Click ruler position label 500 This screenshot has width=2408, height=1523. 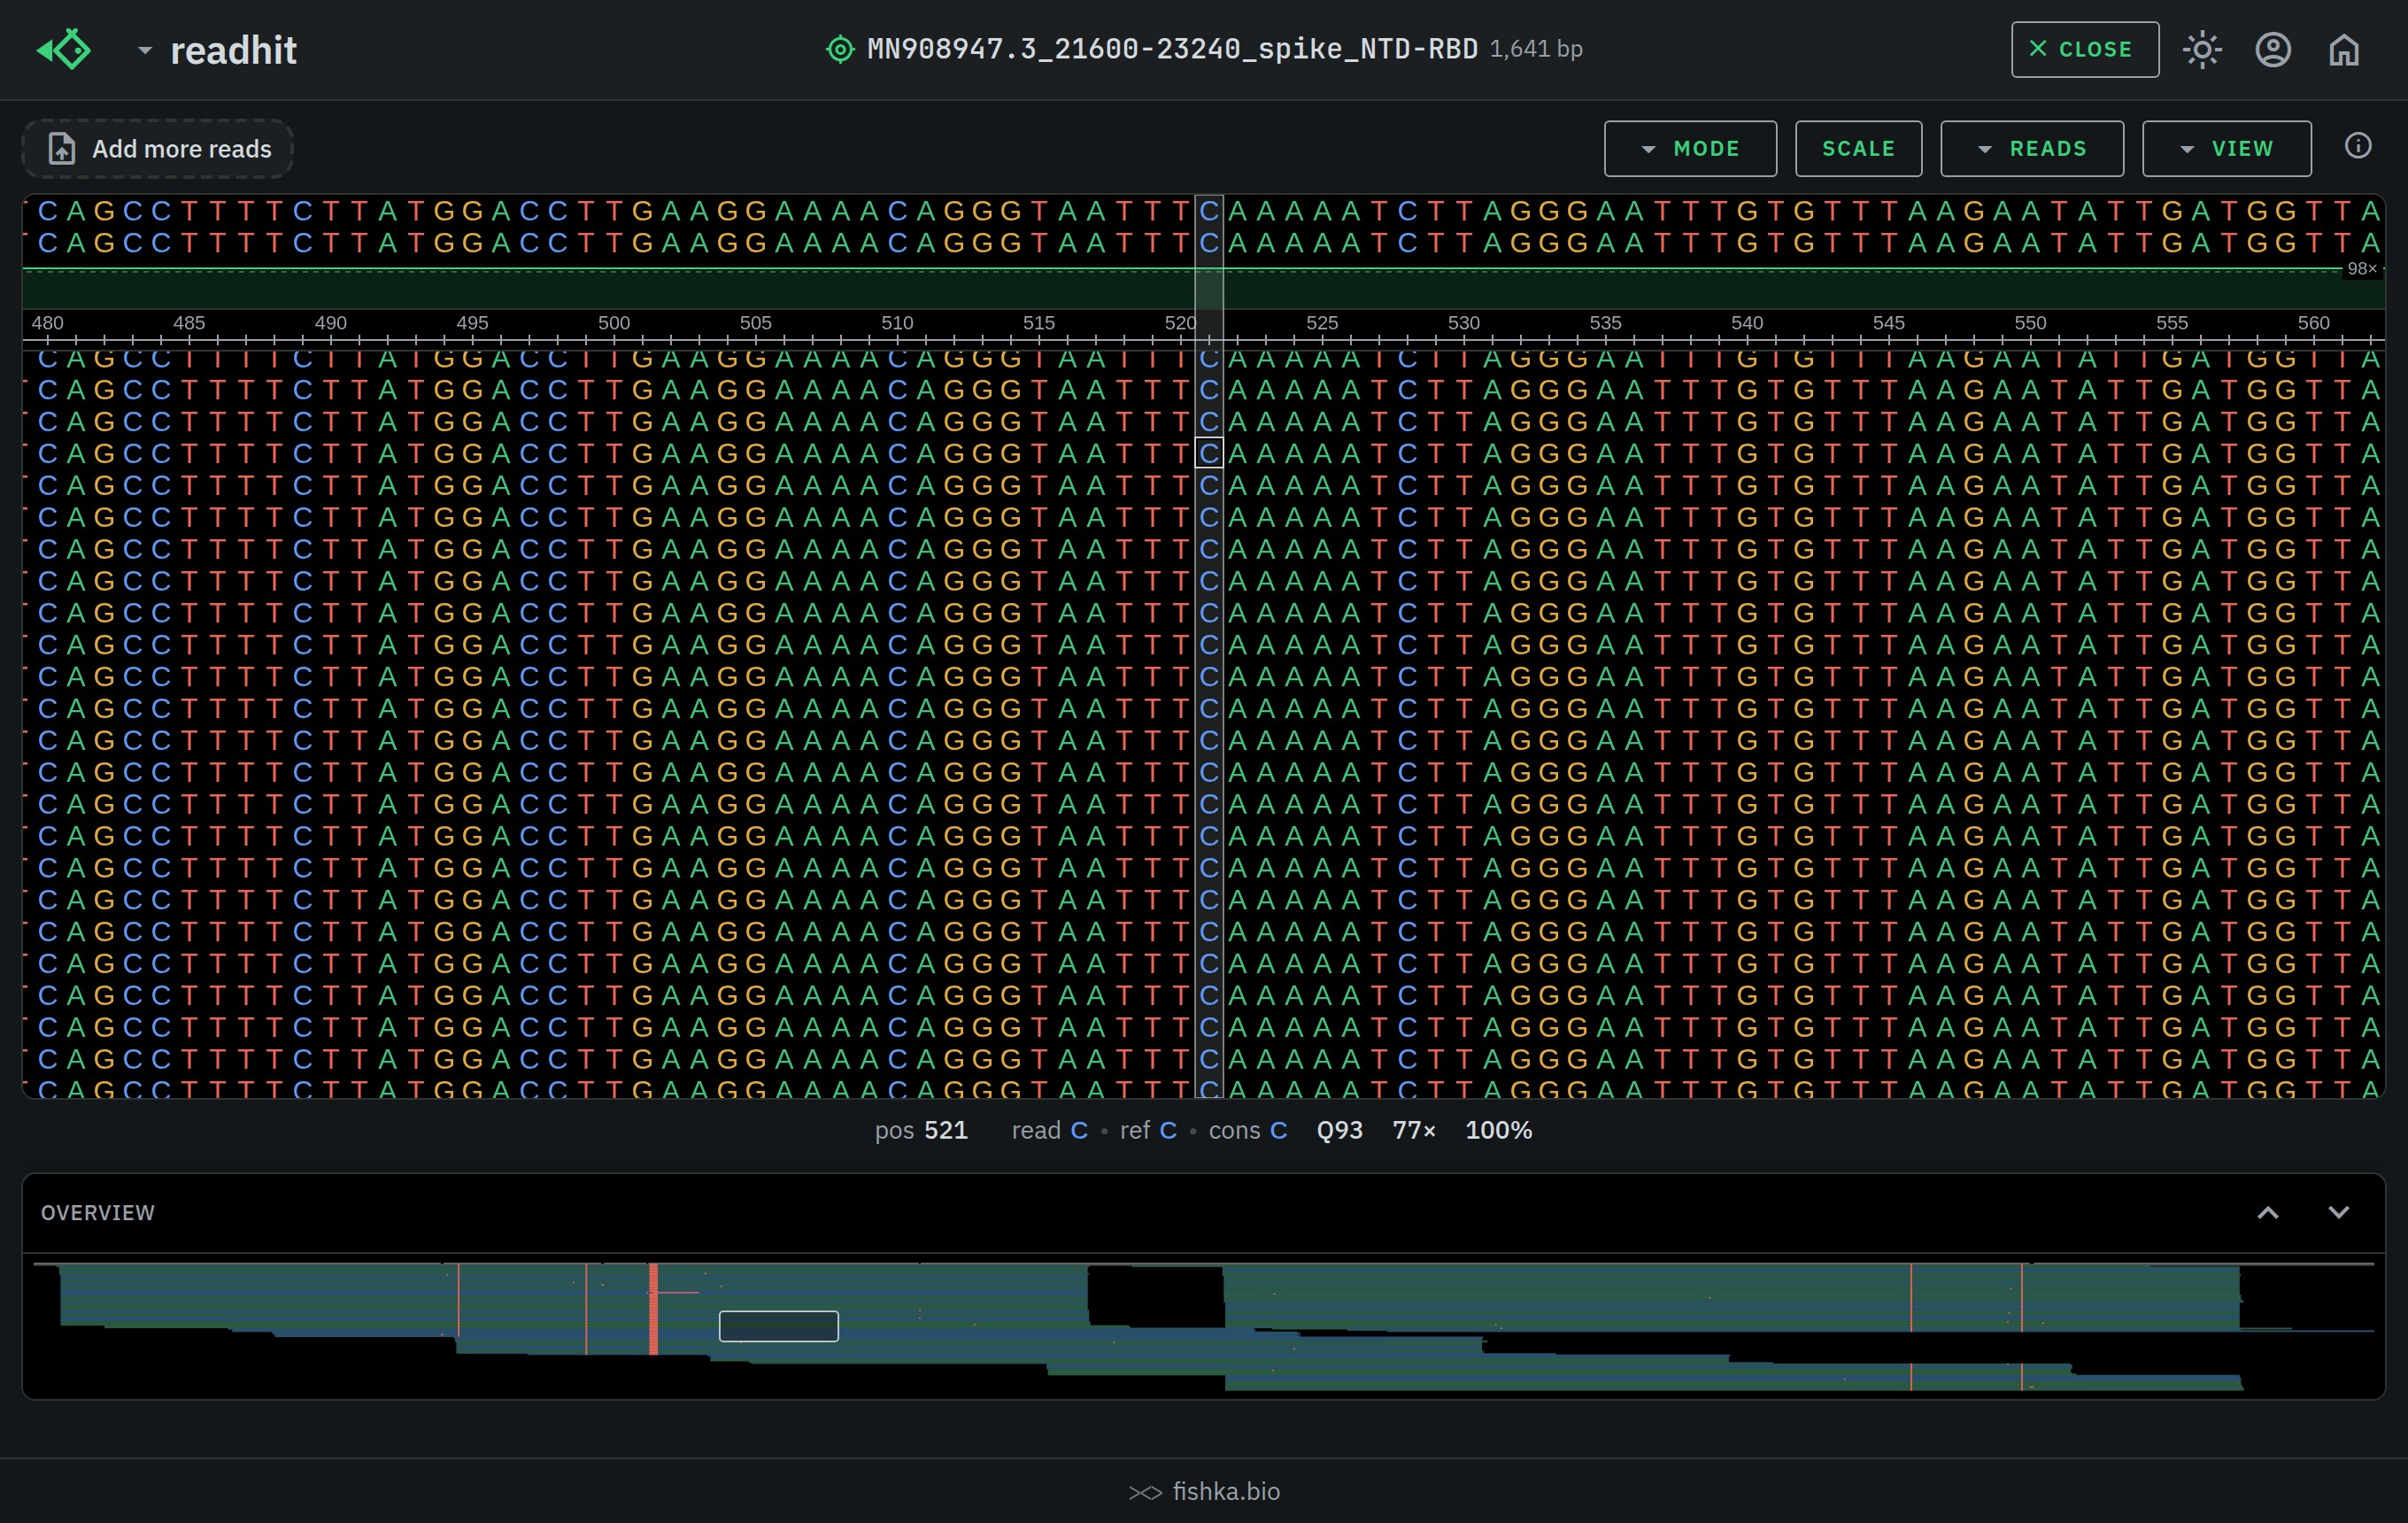[x=613, y=323]
